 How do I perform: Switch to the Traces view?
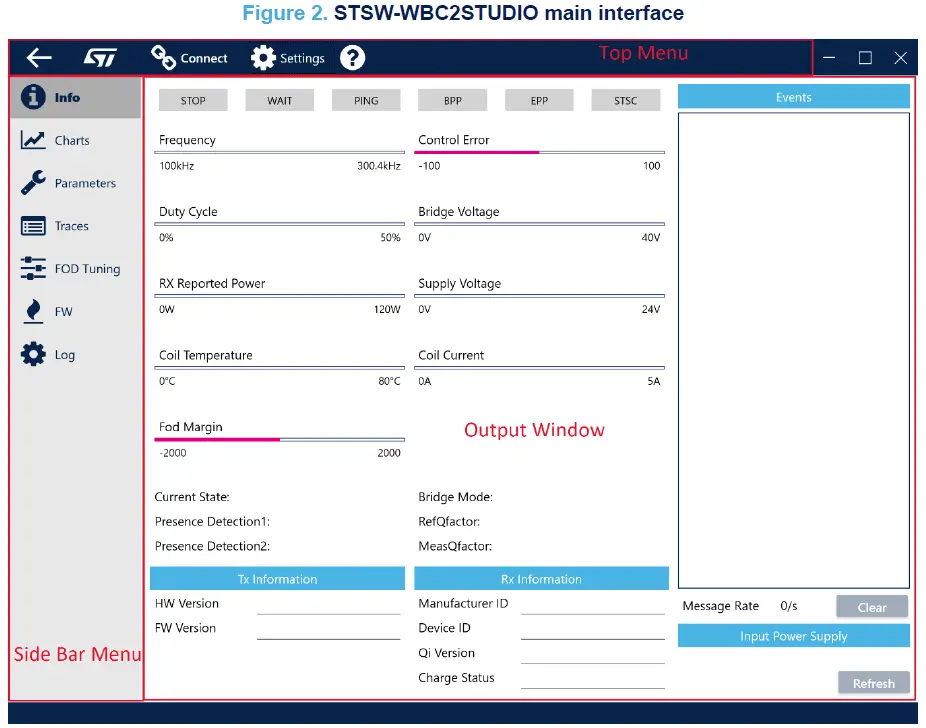point(70,226)
